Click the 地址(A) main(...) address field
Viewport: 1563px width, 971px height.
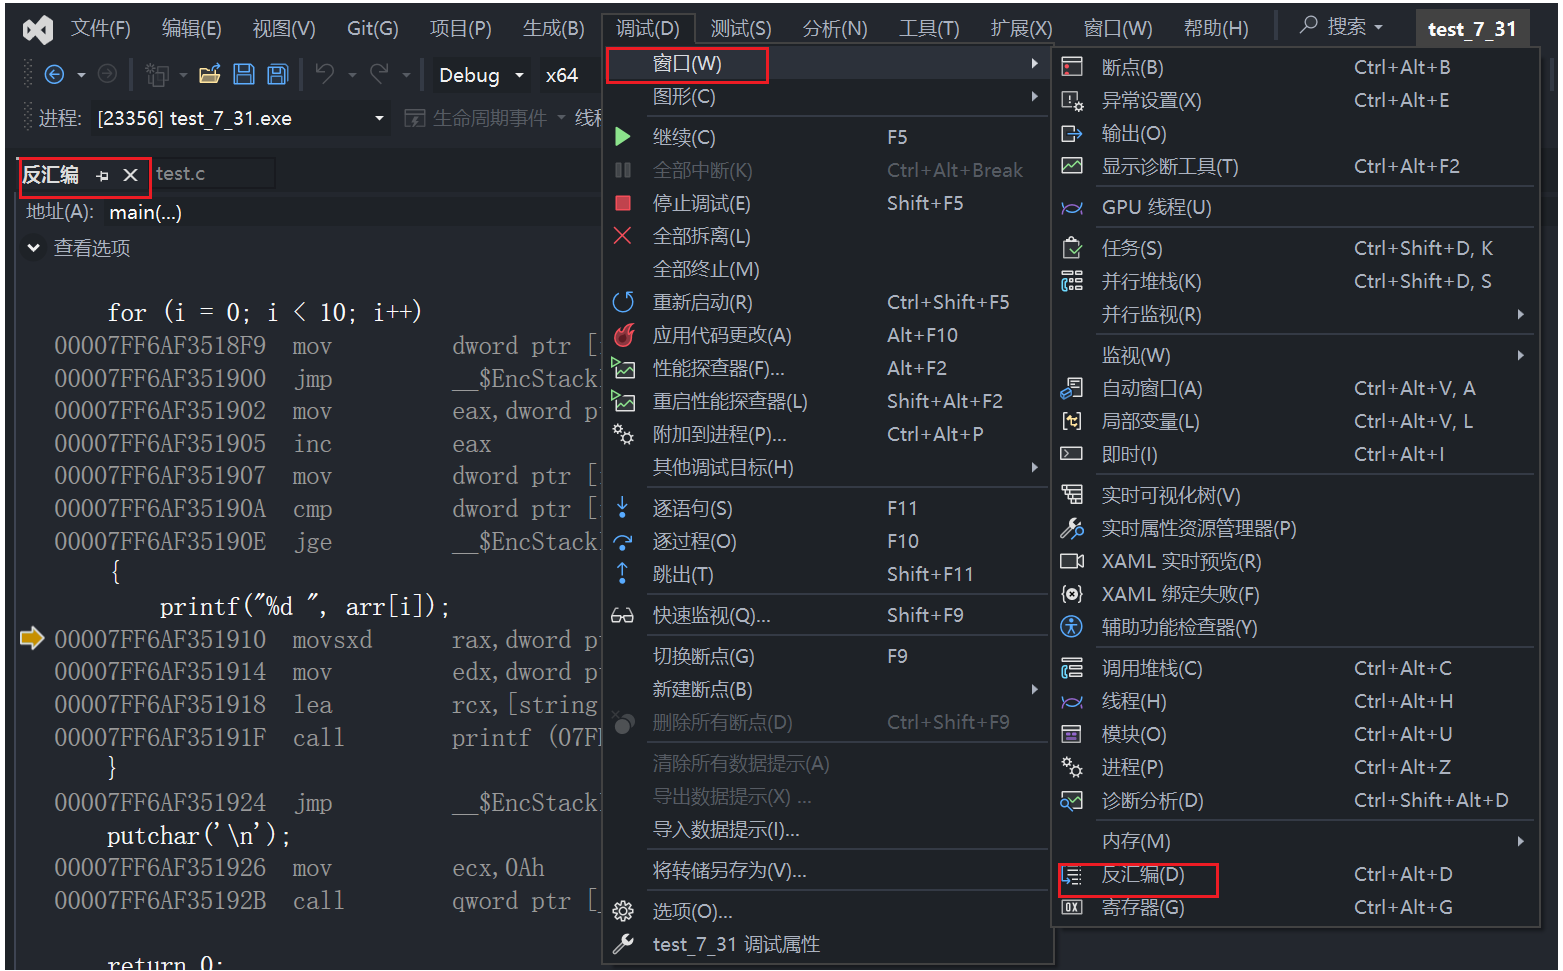[350, 212]
